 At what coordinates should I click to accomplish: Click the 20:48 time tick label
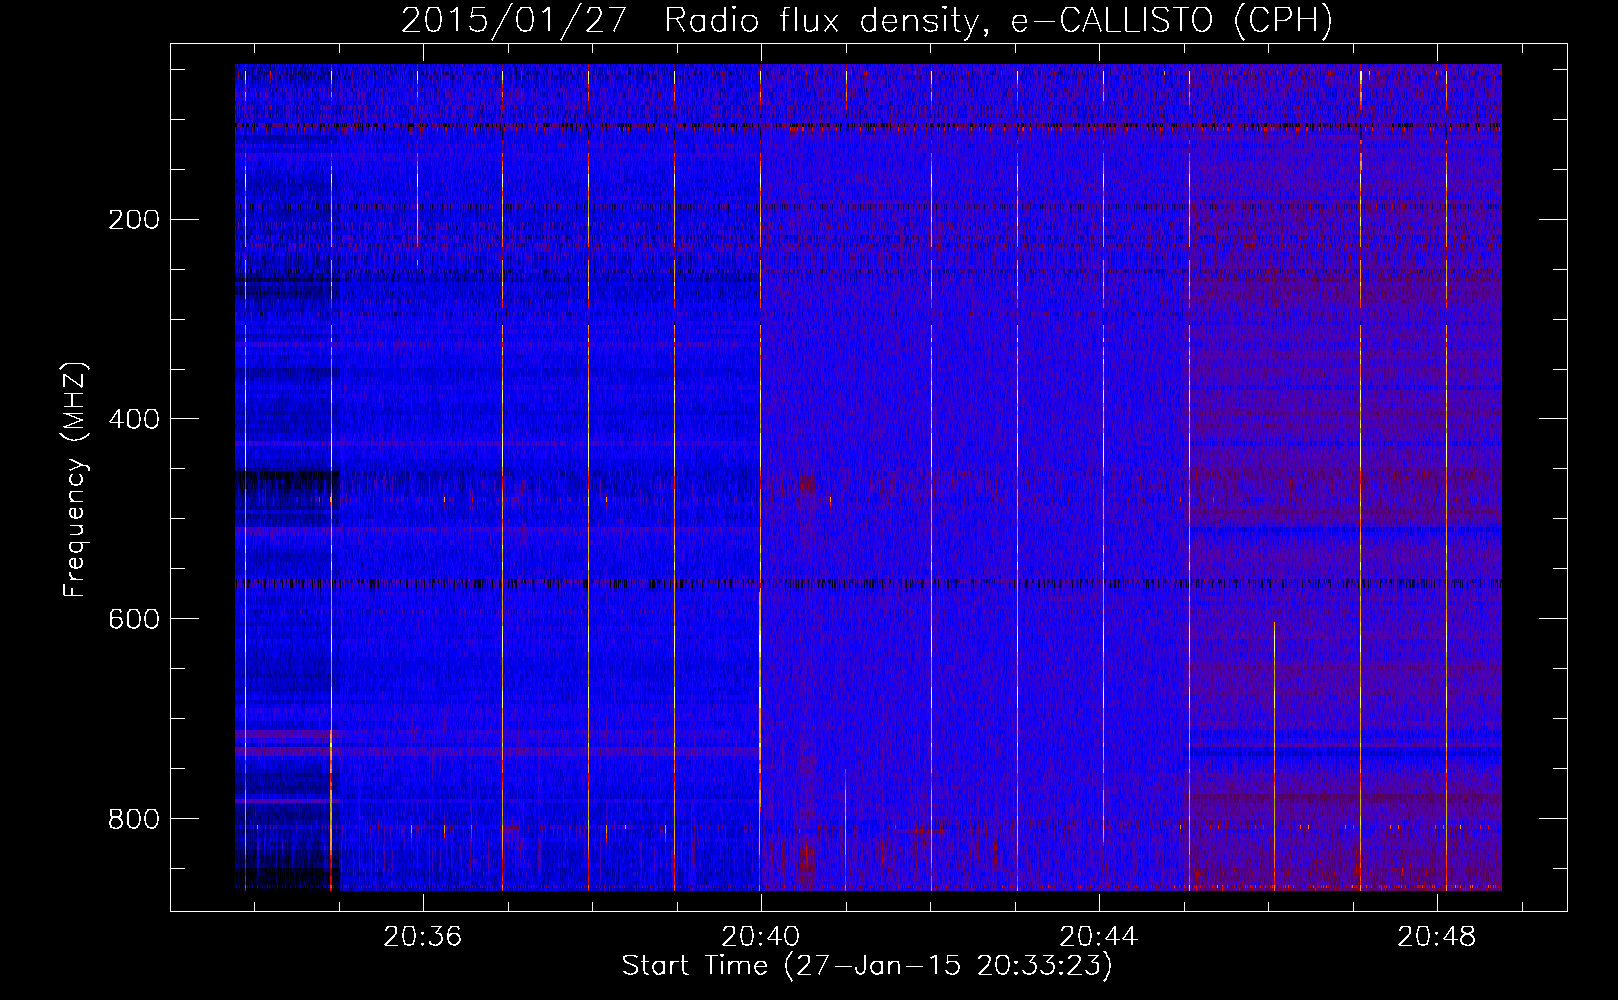point(1437,937)
